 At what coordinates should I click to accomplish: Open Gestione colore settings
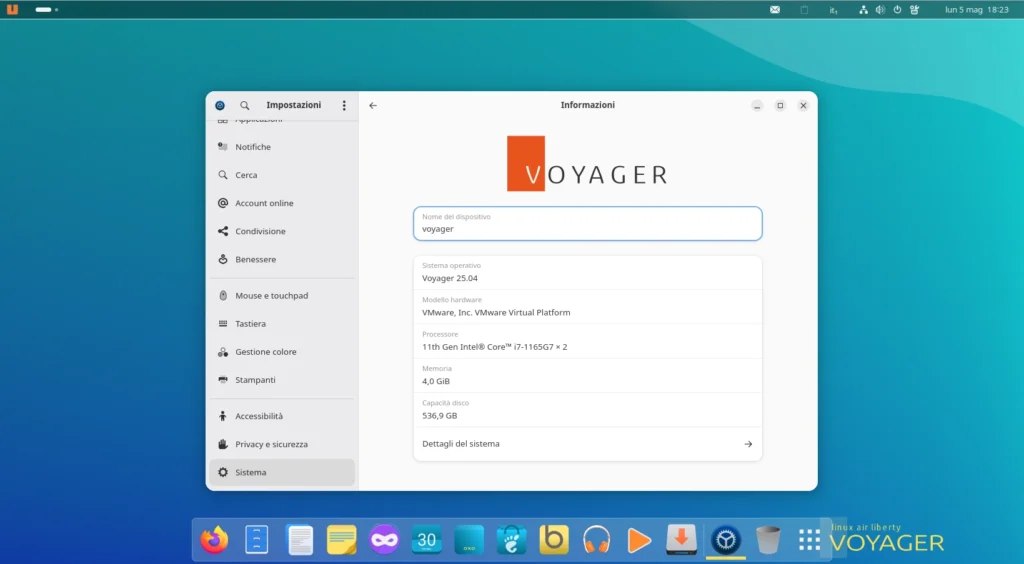[282, 352]
